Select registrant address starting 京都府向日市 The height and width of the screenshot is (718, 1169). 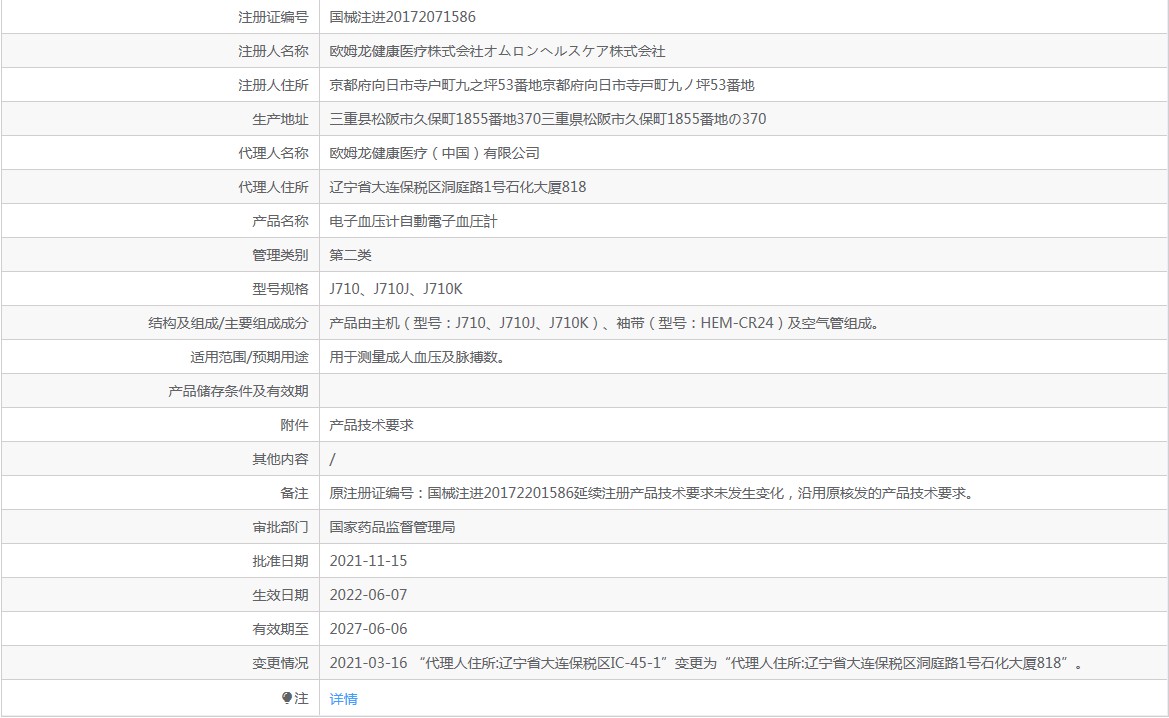click(x=542, y=85)
